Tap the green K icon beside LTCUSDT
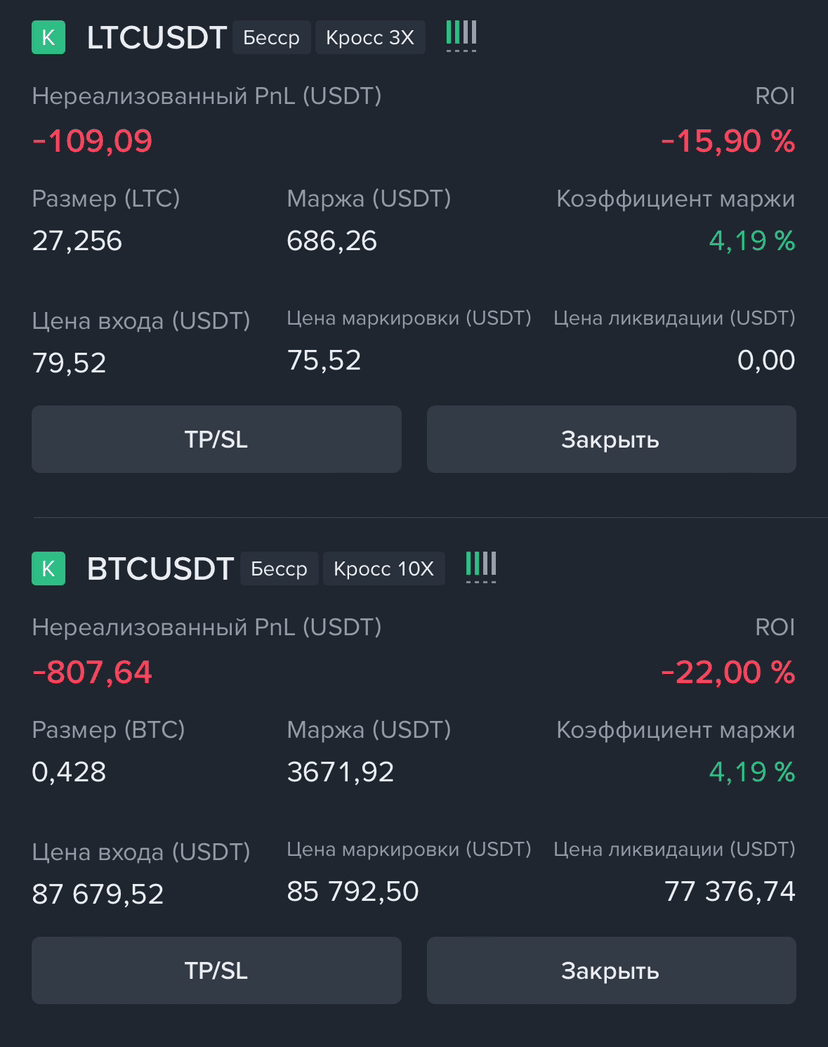 (x=48, y=37)
